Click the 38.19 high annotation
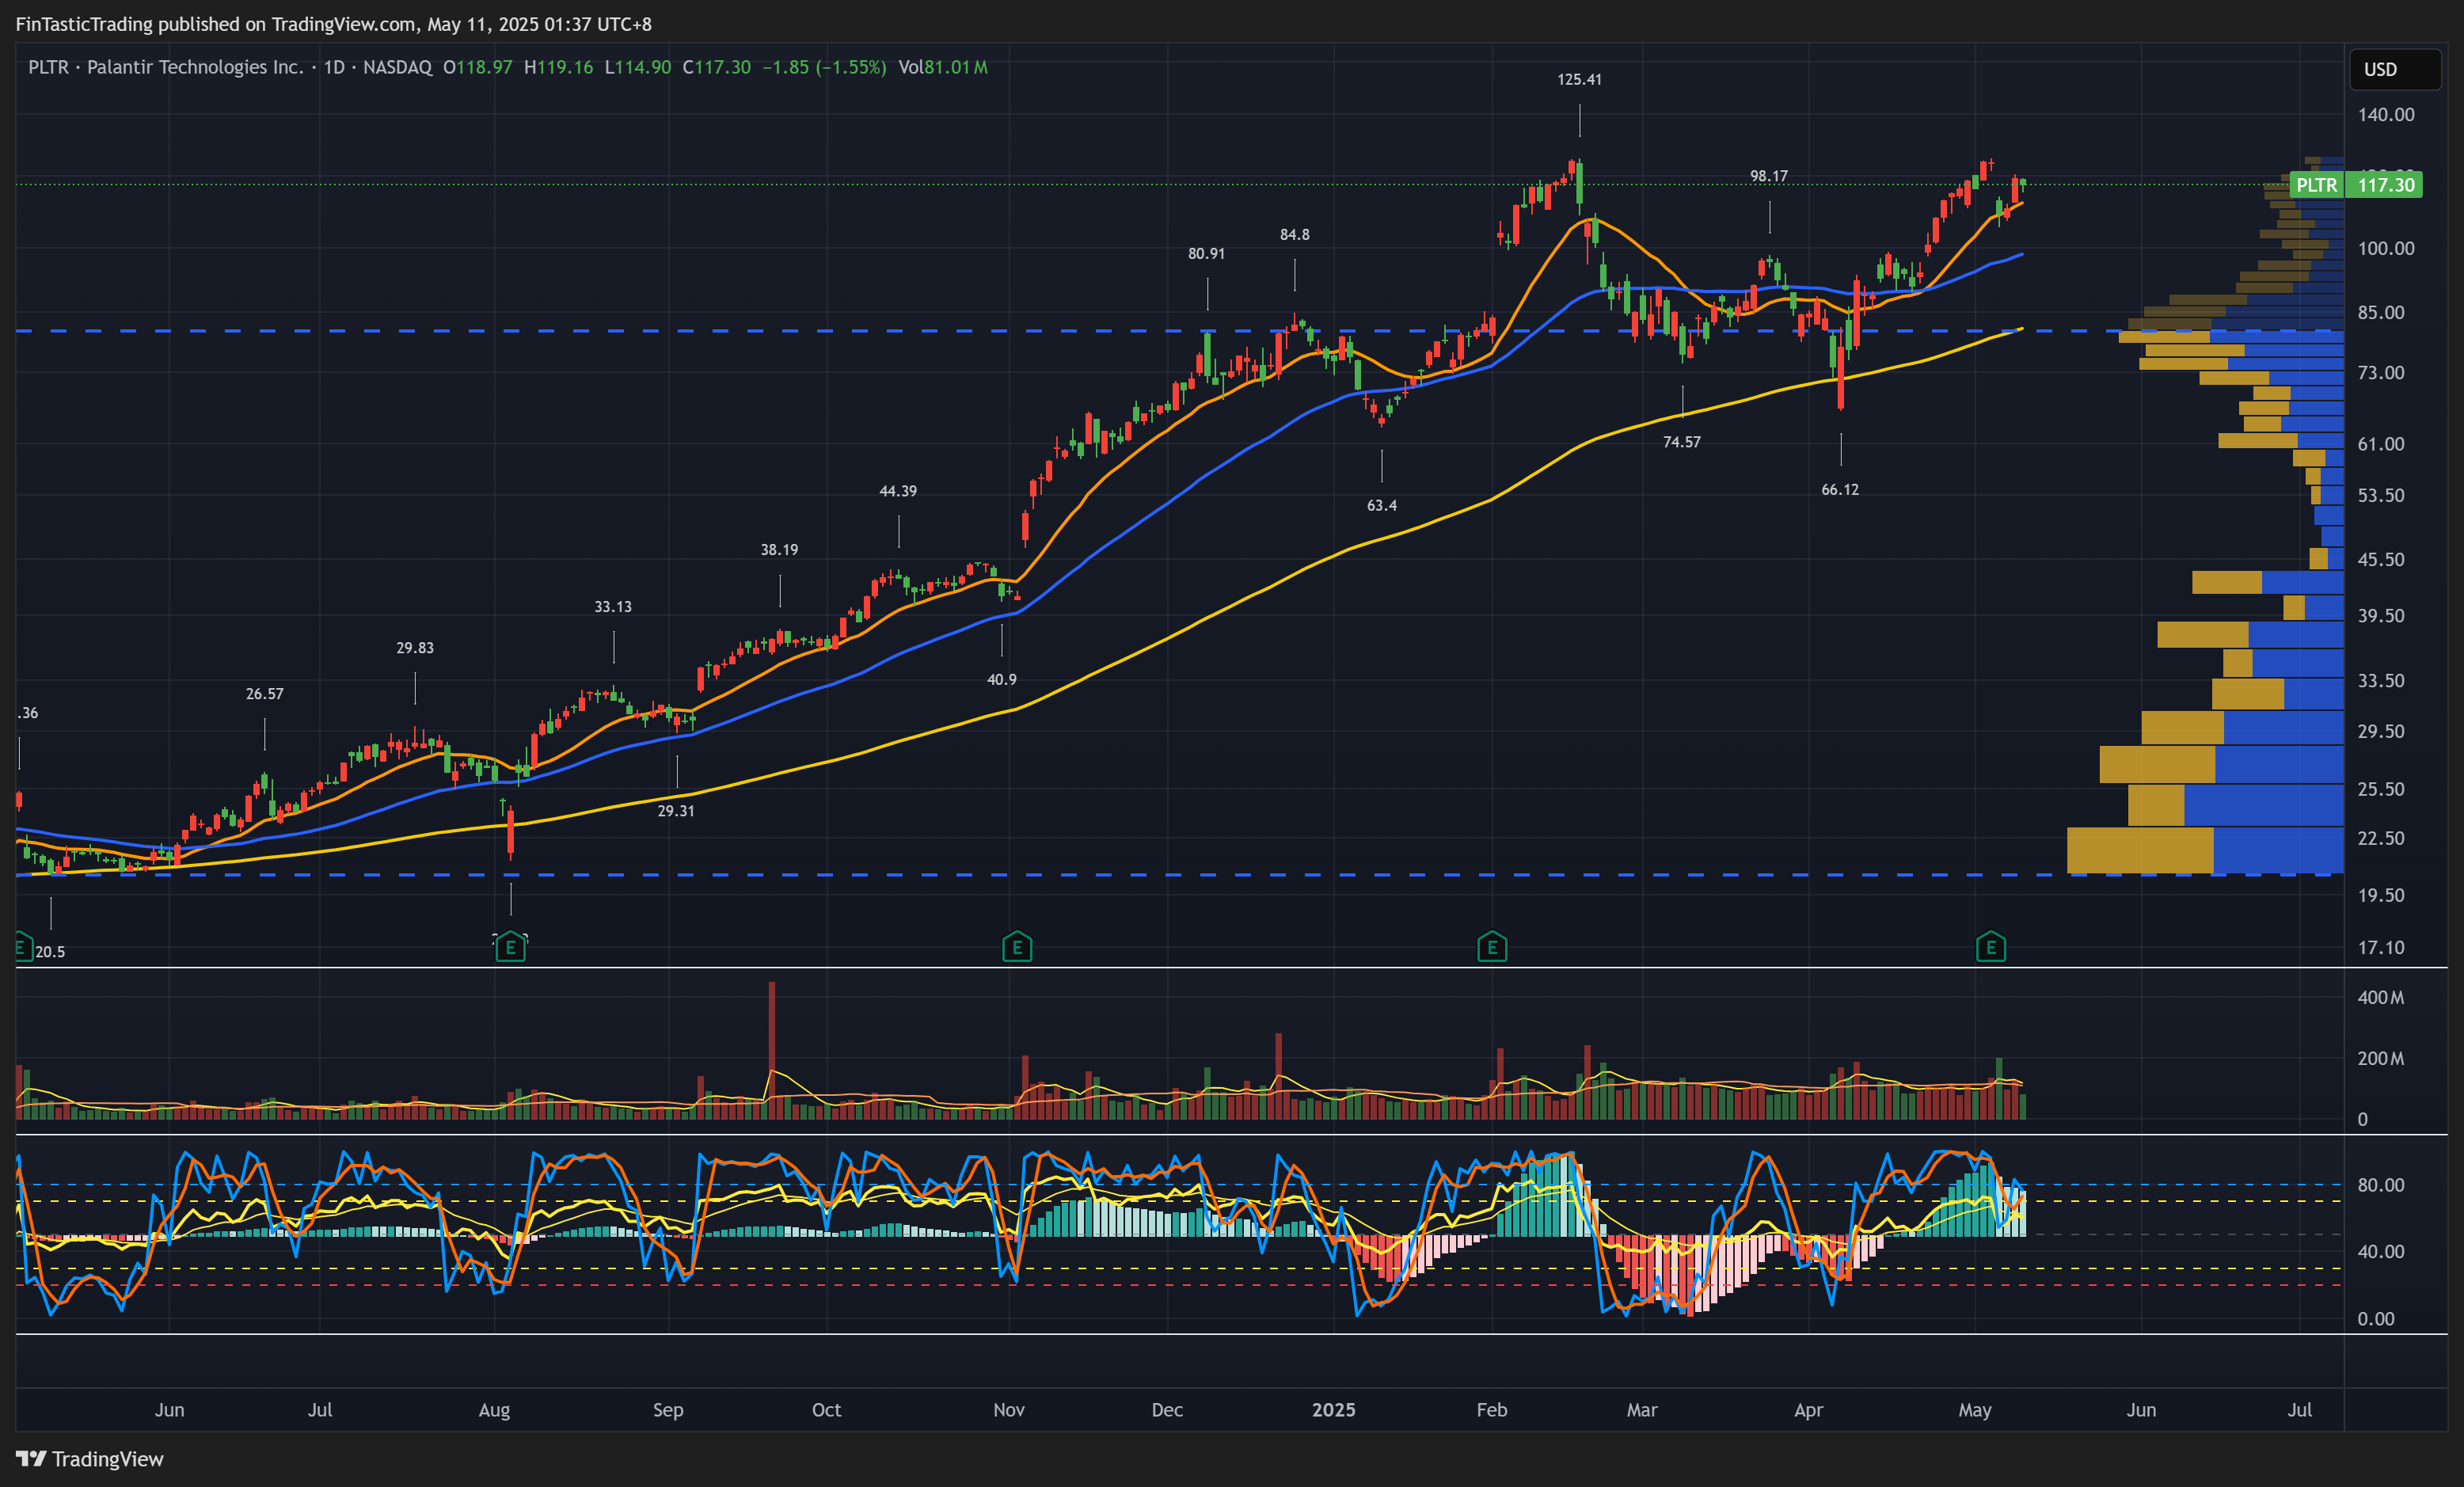 coord(779,549)
